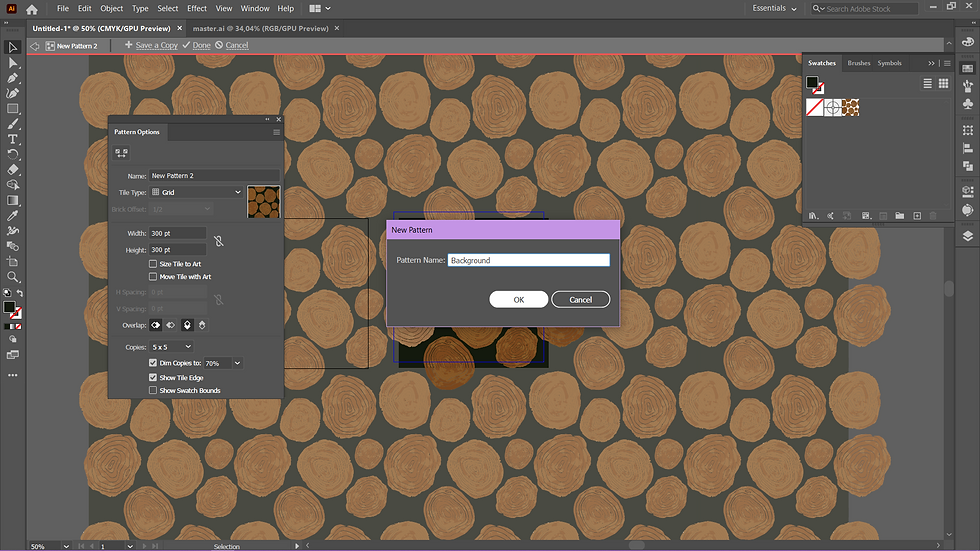Open the Brushes panel icon in dock
This screenshot has width=980, height=551.
(x=968, y=86)
